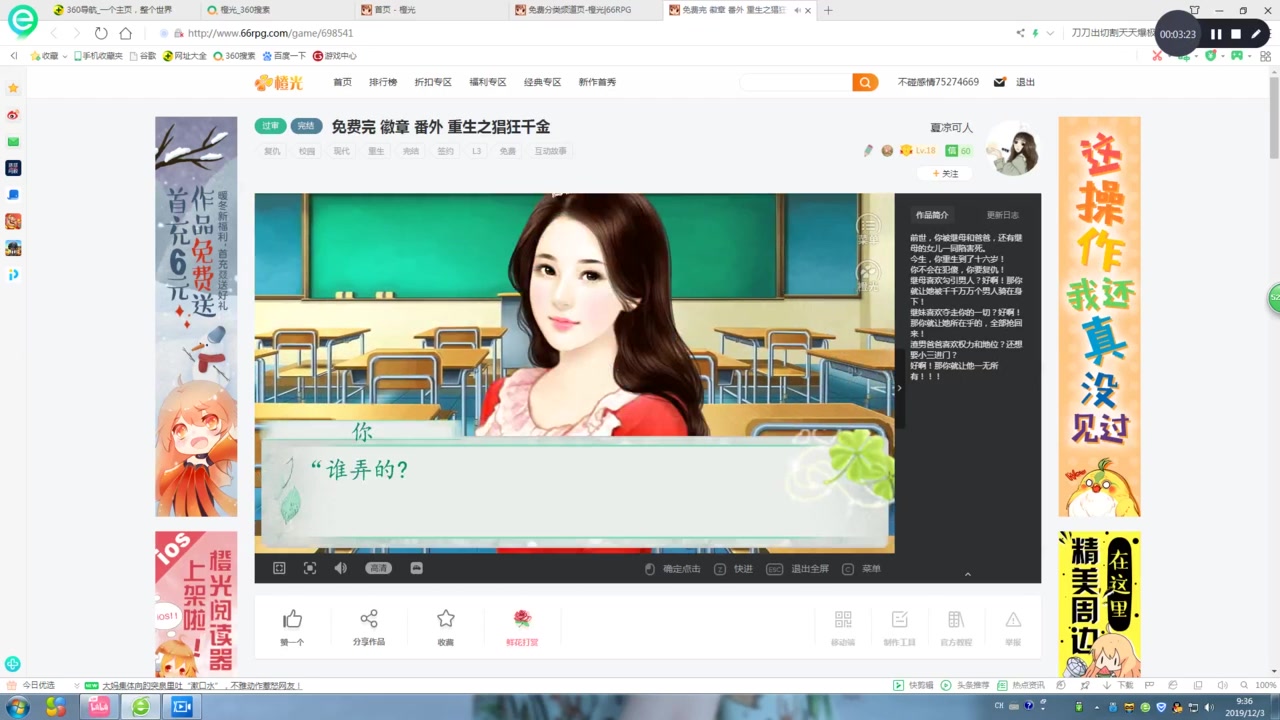Open the 移动端 QR code icon
Screen dimensions: 1280x720
click(x=843, y=620)
